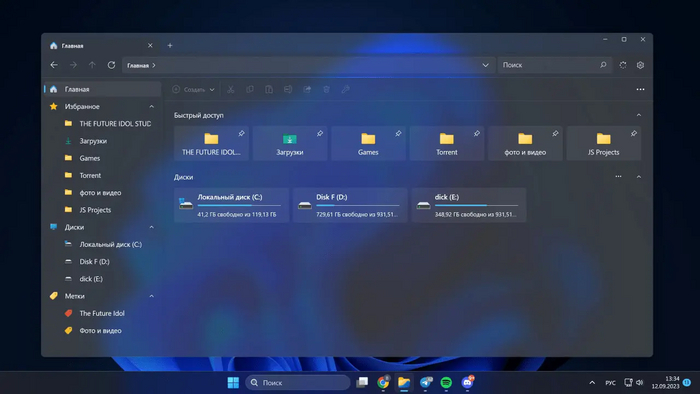Open the Files settings gear

coord(640,65)
